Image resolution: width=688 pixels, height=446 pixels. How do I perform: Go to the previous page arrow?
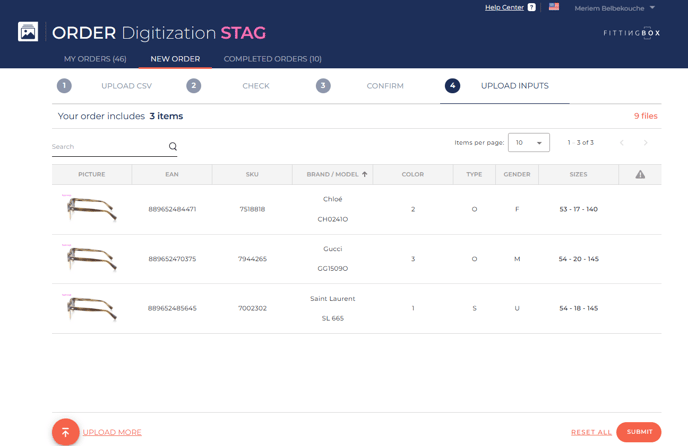tap(622, 143)
